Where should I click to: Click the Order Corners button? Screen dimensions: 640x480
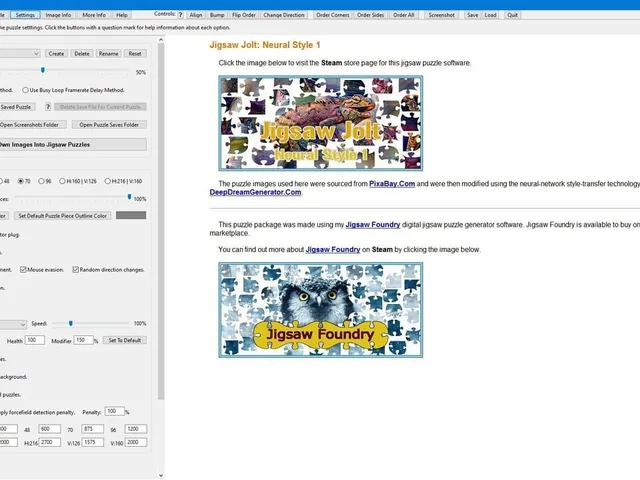pyautogui.click(x=333, y=15)
